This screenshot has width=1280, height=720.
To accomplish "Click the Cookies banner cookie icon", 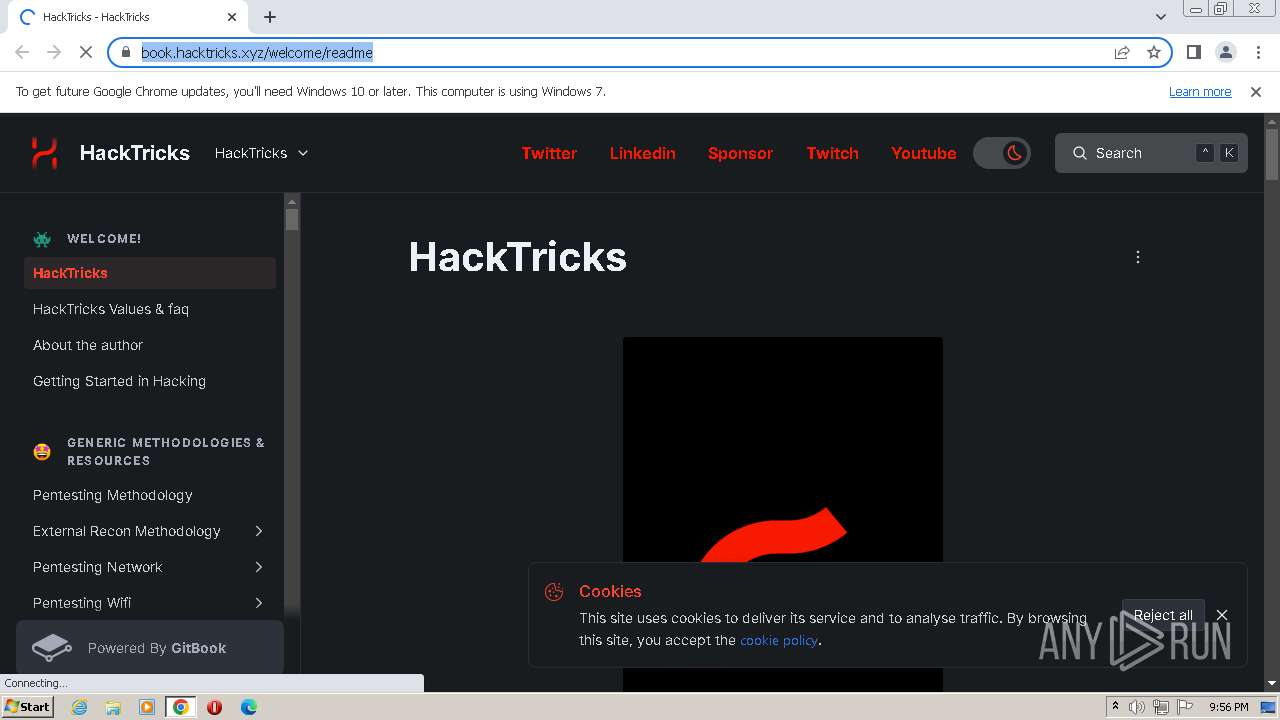I will point(554,592).
